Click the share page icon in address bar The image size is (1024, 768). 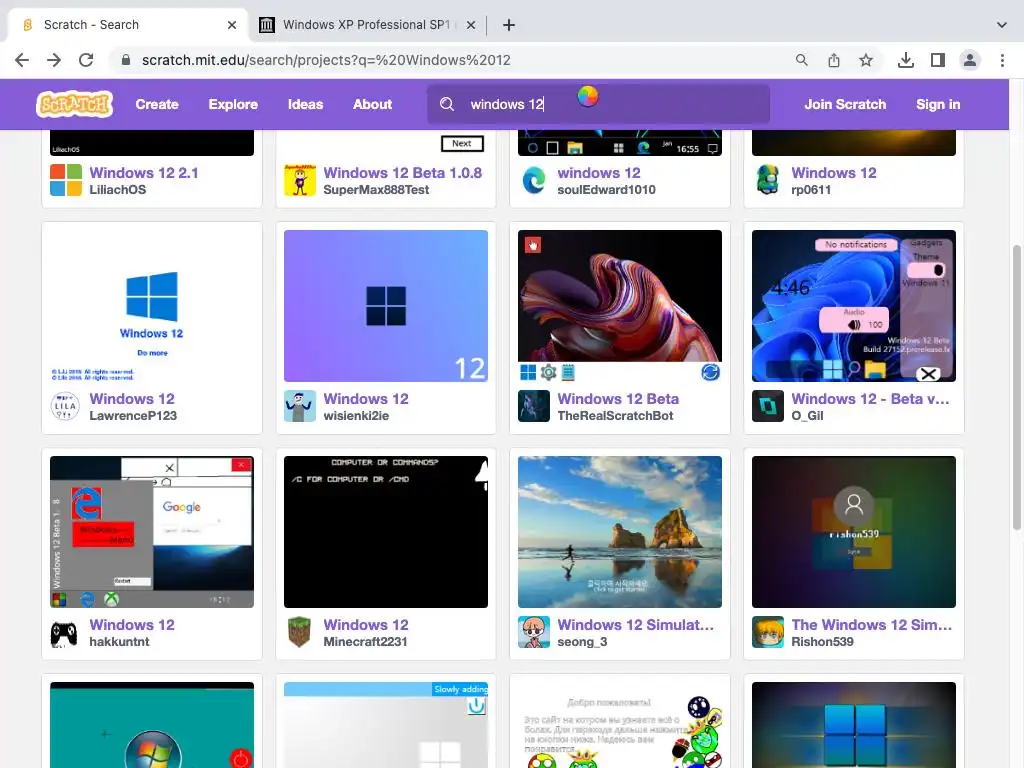point(834,60)
